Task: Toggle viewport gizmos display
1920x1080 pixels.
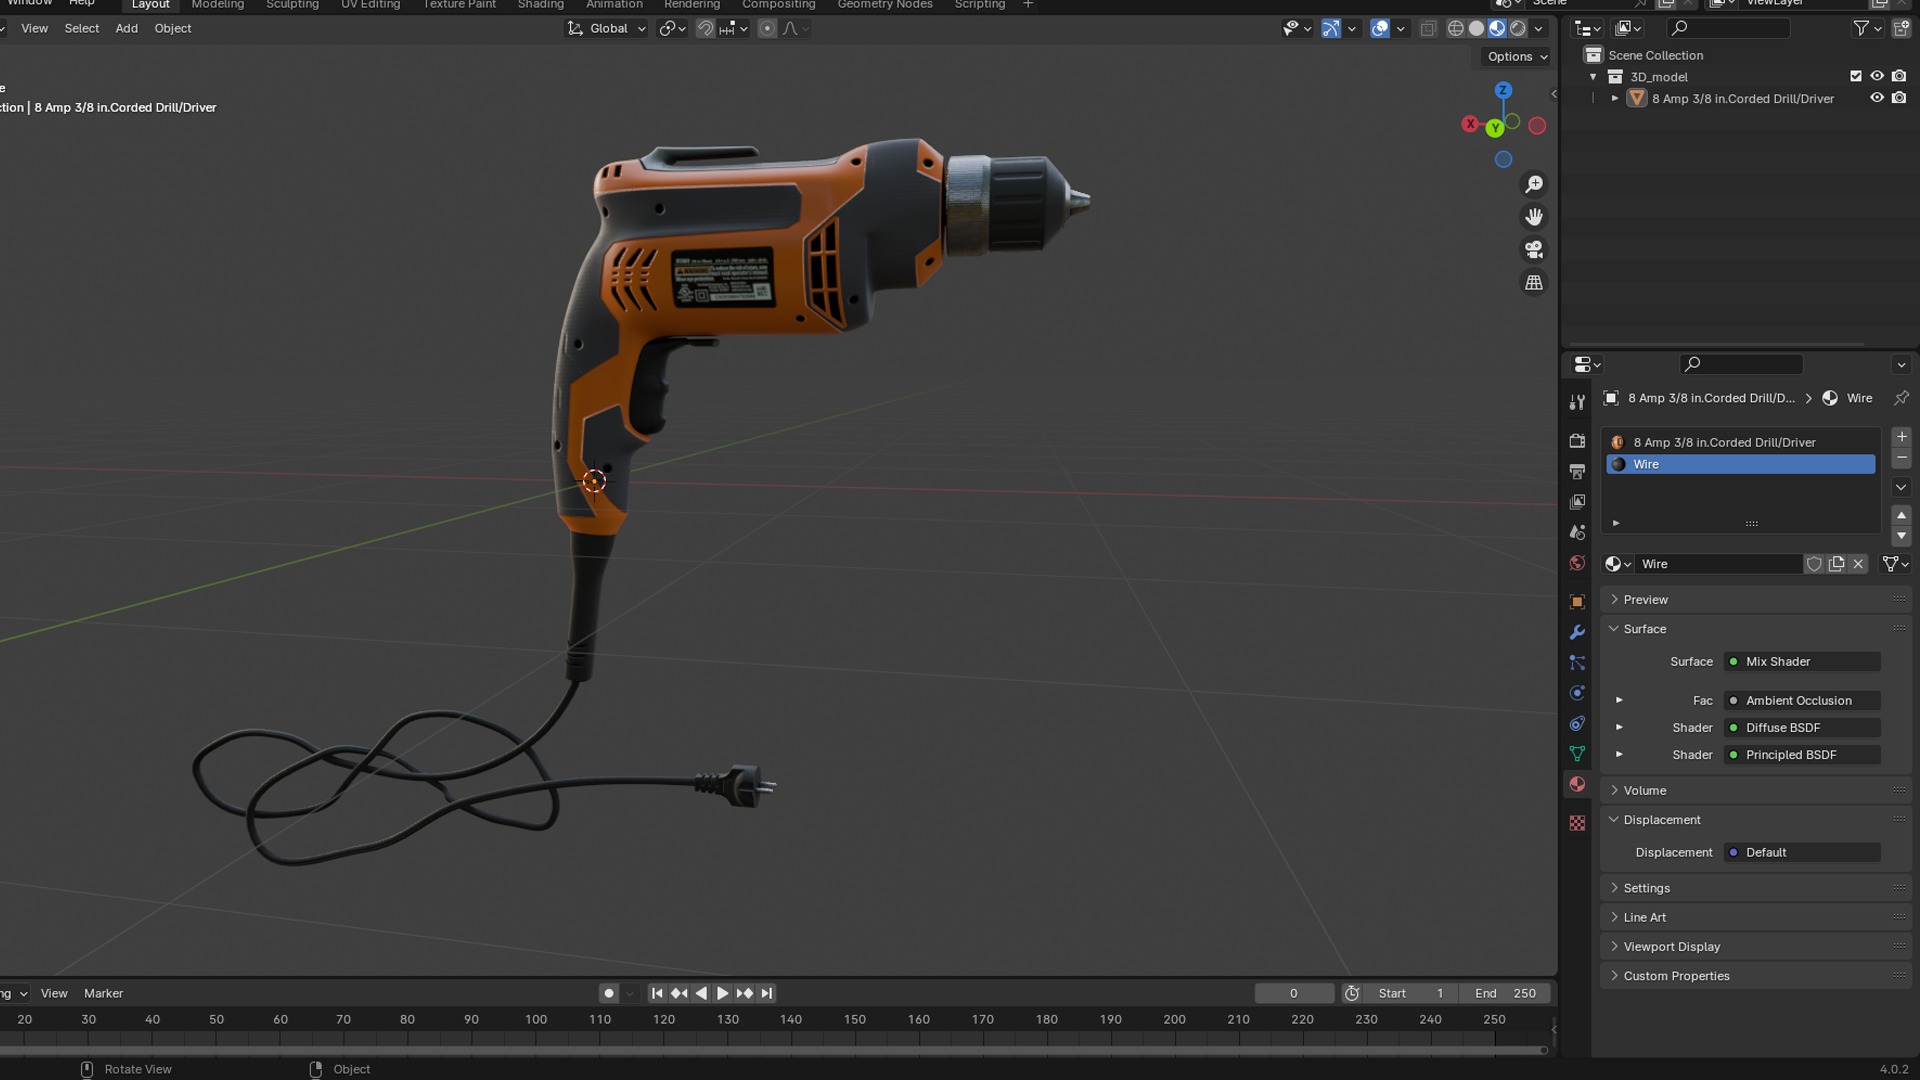Action: pyautogui.click(x=1330, y=29)
